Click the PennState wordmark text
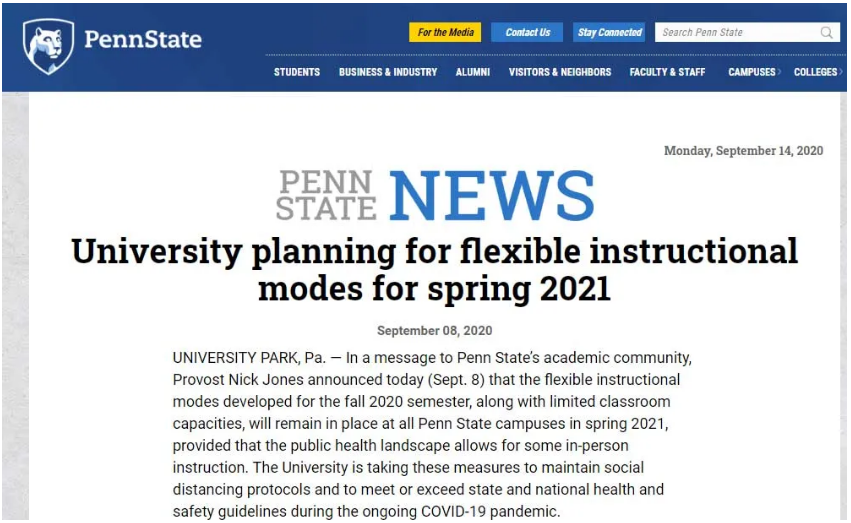Viewport: 851px width, 523px height. pos(143,40)
